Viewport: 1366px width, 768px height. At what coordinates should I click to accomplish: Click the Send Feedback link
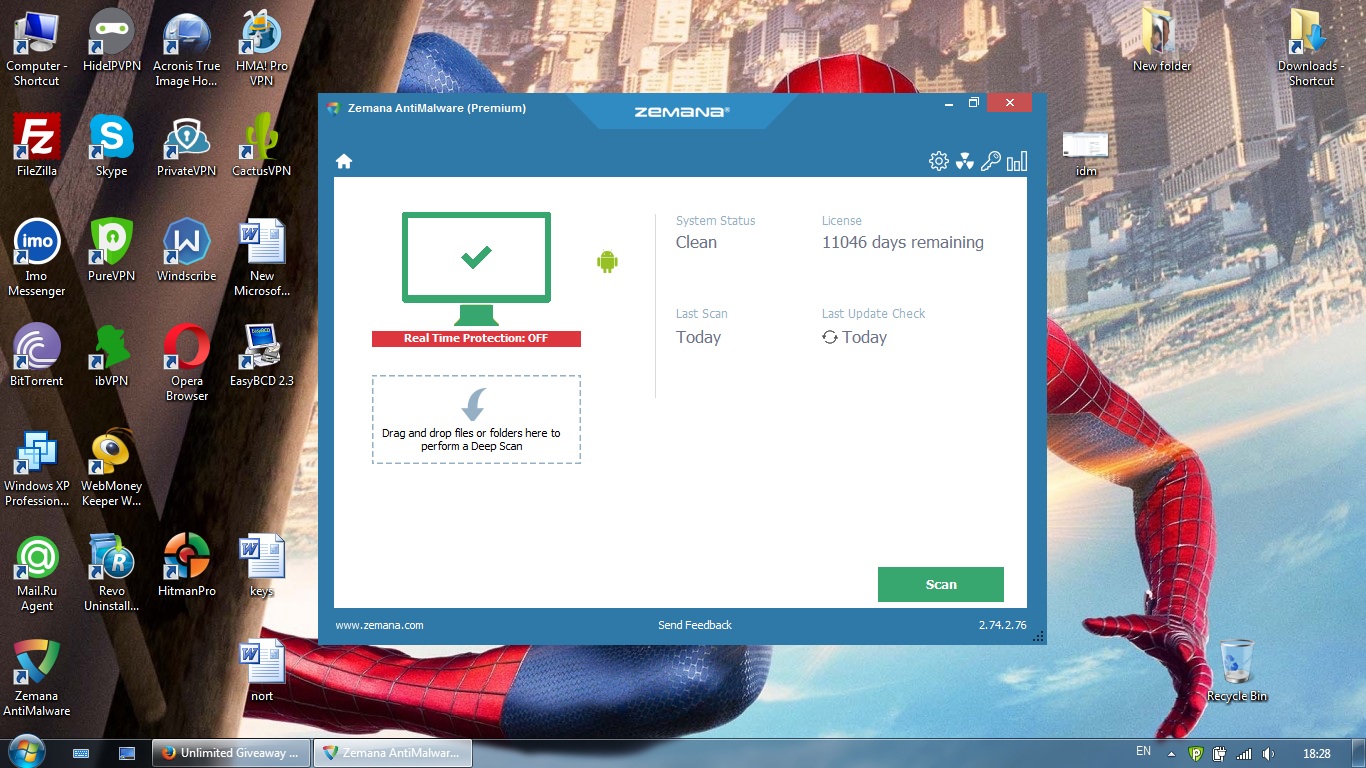(x=695, y=625)
